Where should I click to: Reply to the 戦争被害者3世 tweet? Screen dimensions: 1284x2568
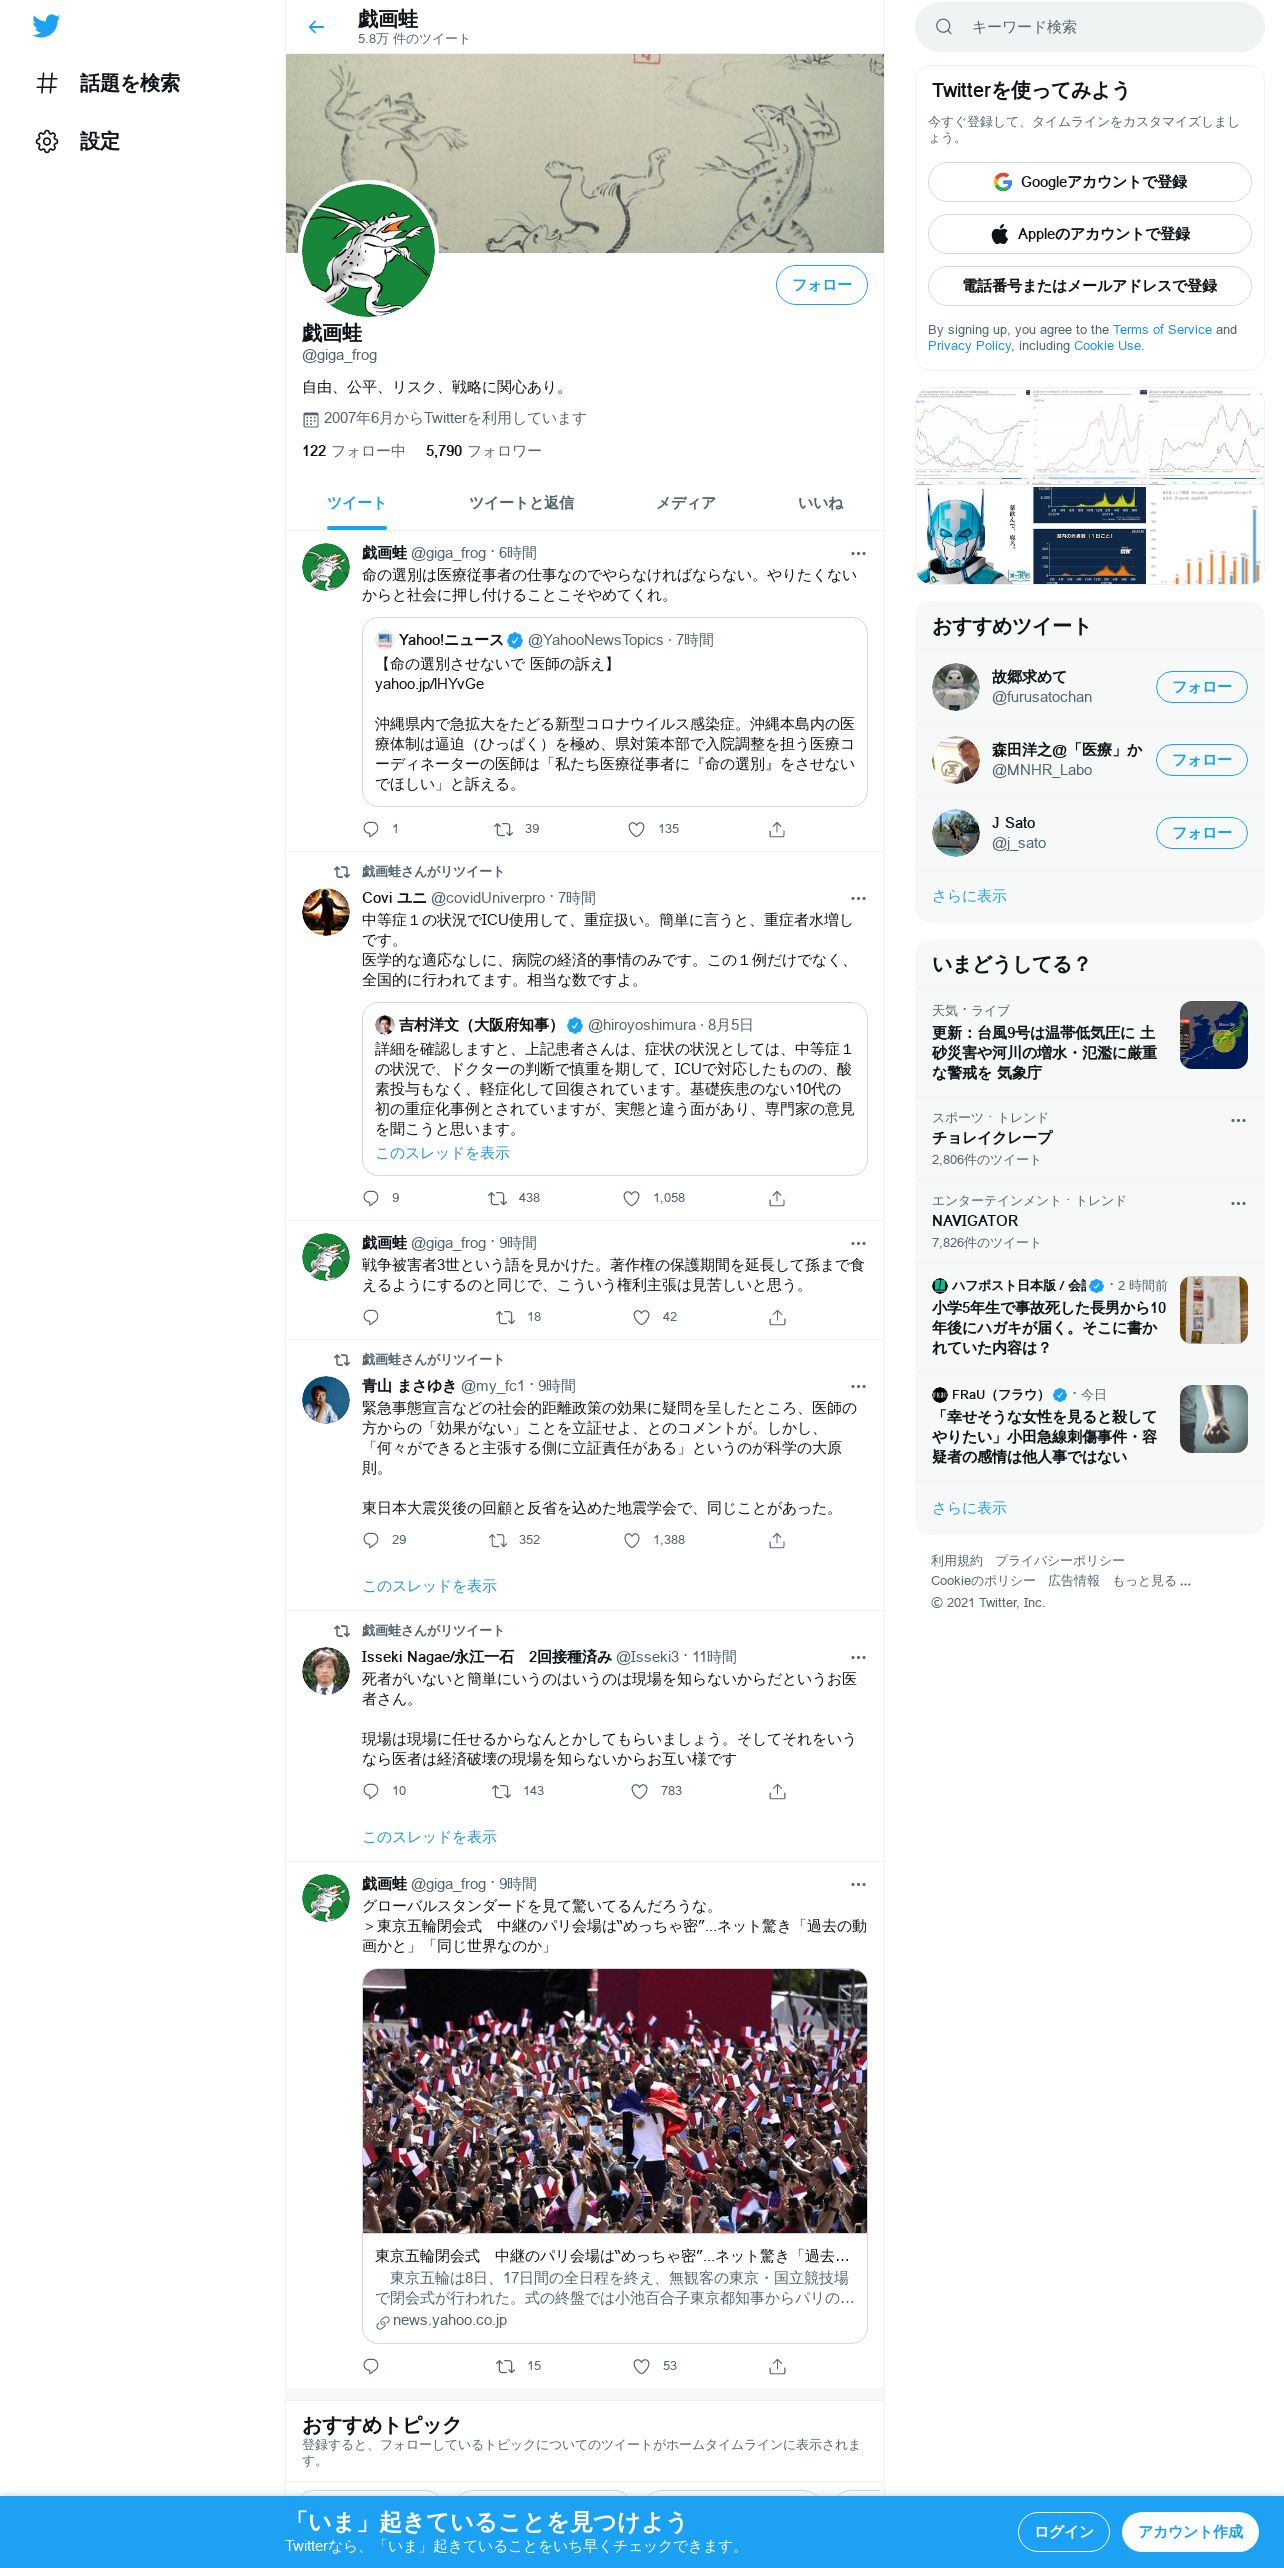point(371,1317)
